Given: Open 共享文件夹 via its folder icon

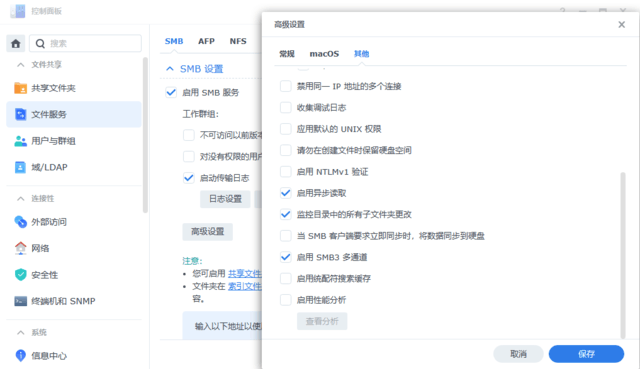Looking at the screenshot, I should 20,88.
